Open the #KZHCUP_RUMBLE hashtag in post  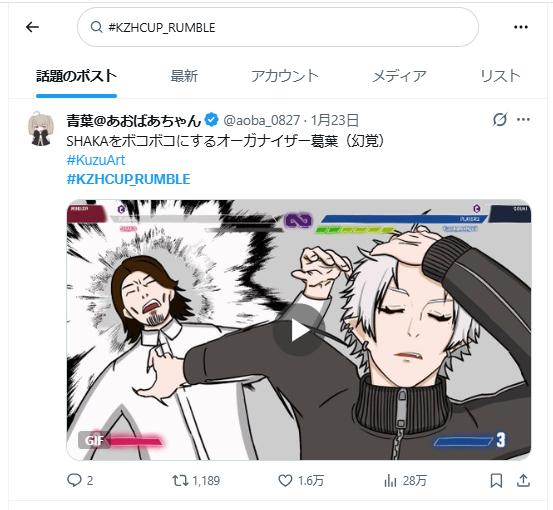pyautogui.click(x=128, y=179)
